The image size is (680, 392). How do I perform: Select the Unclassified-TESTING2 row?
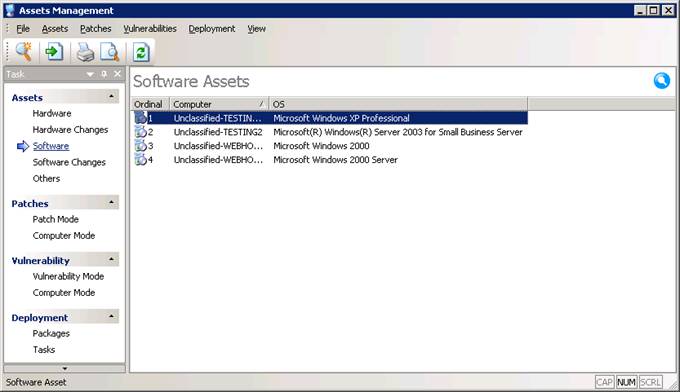330,132
